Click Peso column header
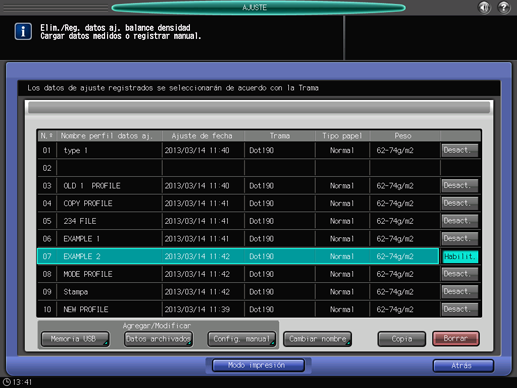 point(405,136)
